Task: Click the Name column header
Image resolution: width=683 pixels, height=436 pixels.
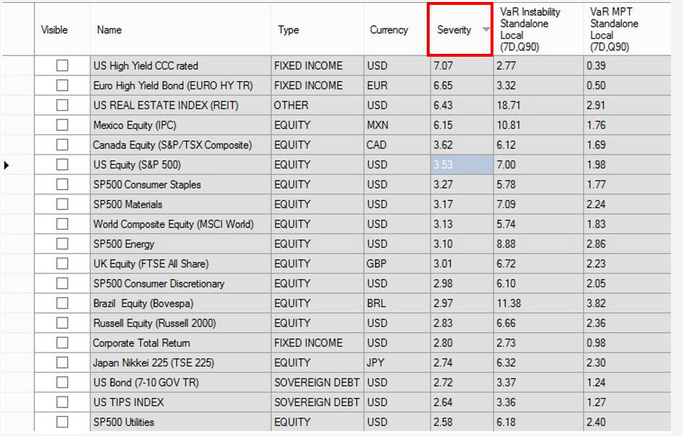Action: 178,30
